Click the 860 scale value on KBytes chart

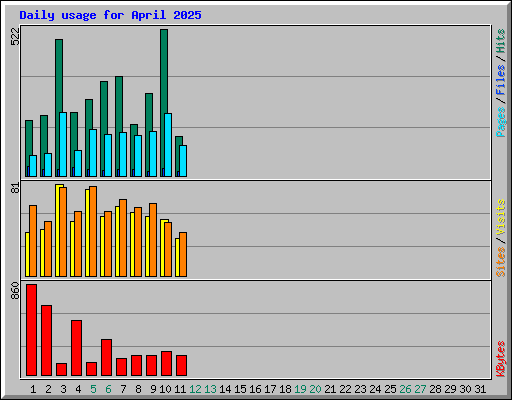click(x=15, y=291)
